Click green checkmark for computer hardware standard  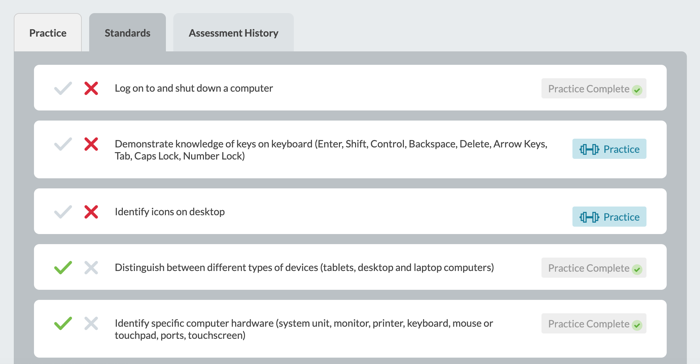click(x=63, y=323)
